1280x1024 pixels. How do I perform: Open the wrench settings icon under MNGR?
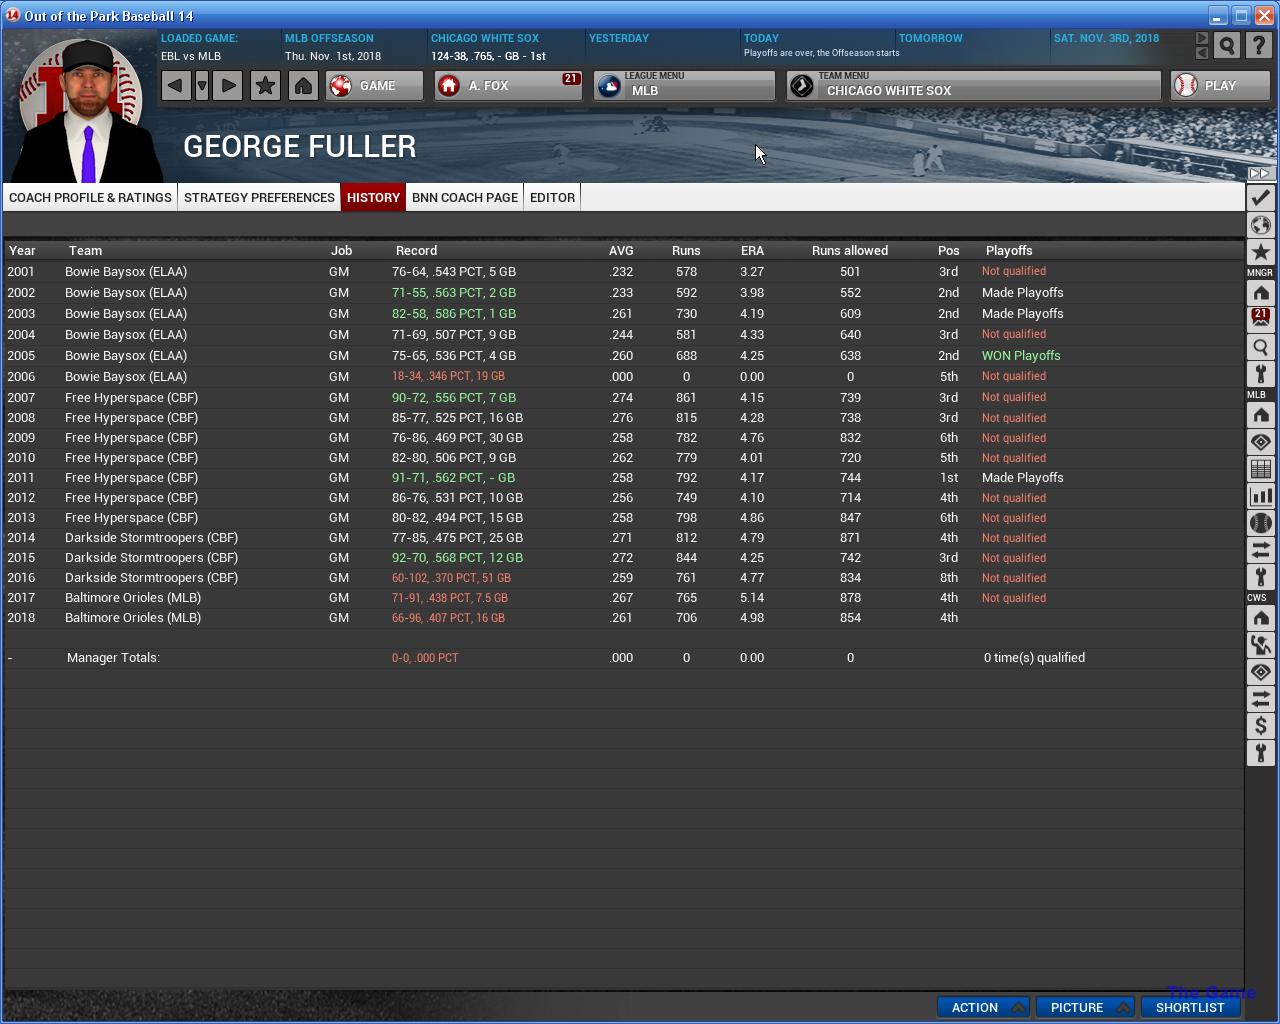pyautogui.click(x=1260, y=374)
